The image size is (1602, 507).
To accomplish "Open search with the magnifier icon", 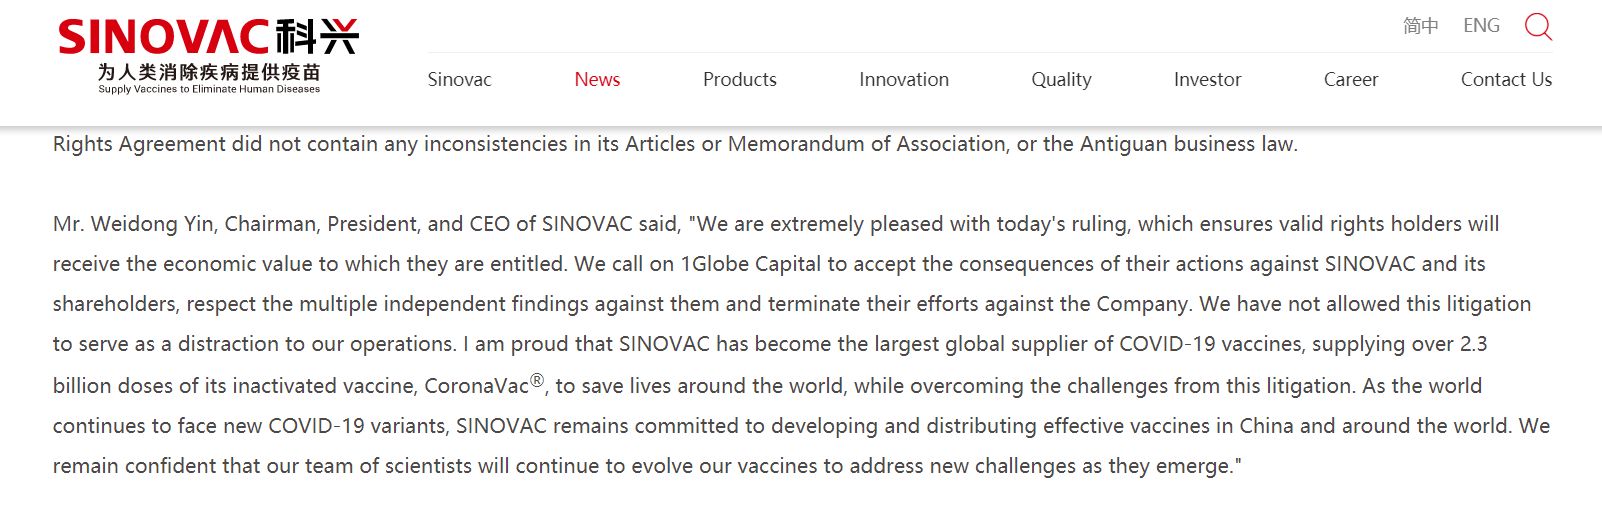I will 1538,26.
